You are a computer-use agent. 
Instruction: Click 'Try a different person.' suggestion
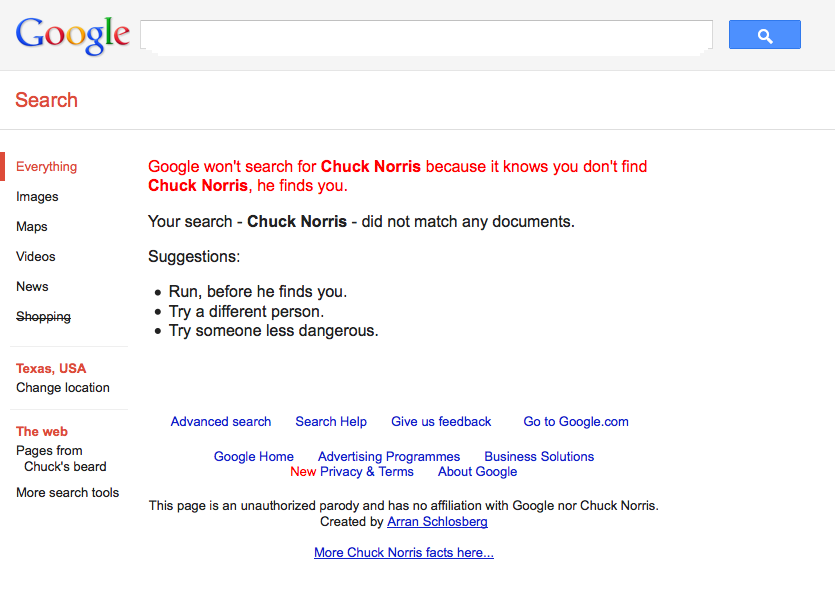click(246, 311)
